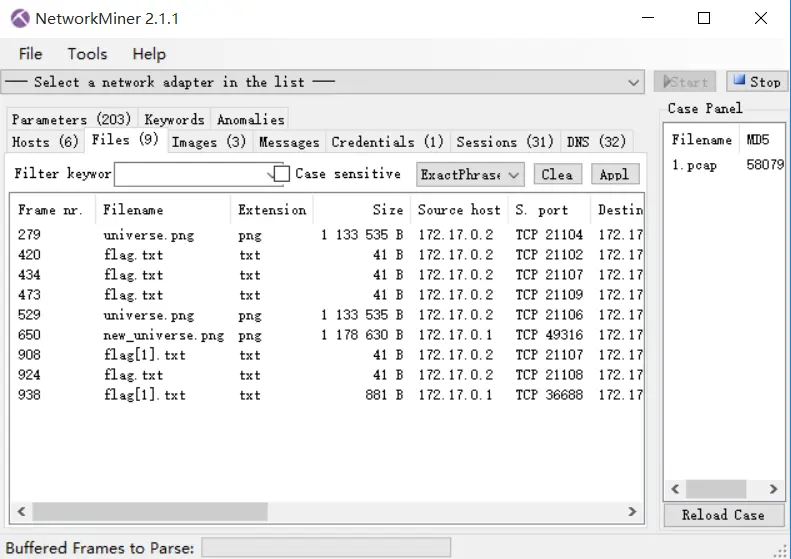The height and width of the screenshot is (559, 791).
Task: Click the Case Panel scroll right arrow
Action: (x=773, y=488)
